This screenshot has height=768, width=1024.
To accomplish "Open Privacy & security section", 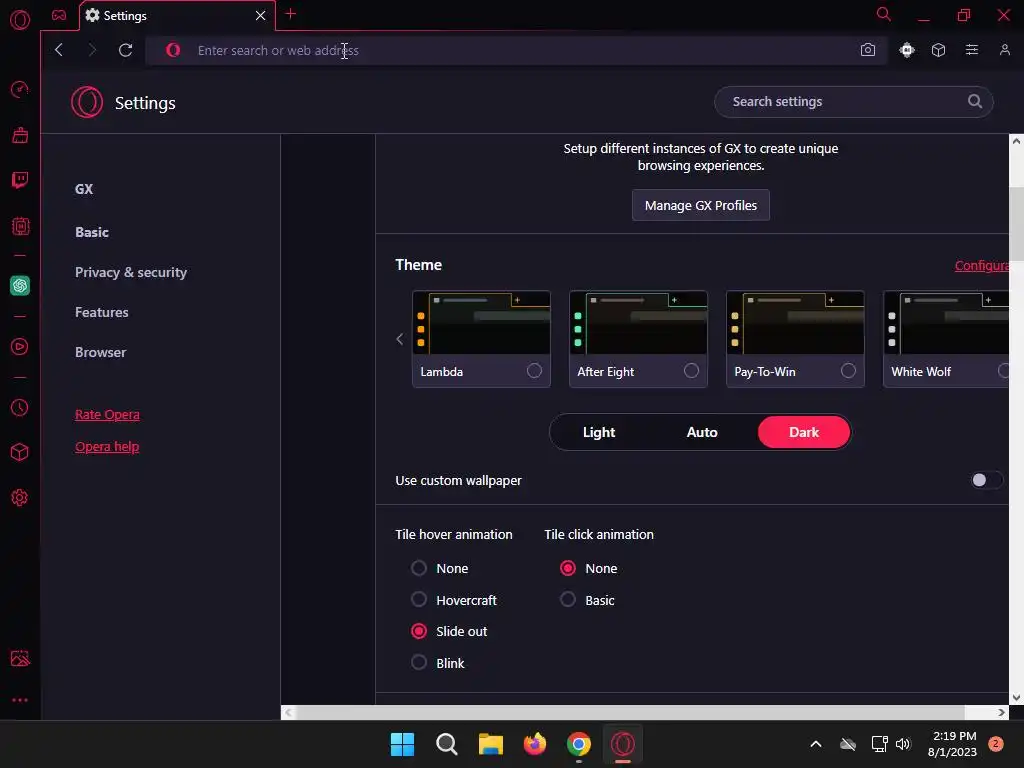I will point(131,272).
